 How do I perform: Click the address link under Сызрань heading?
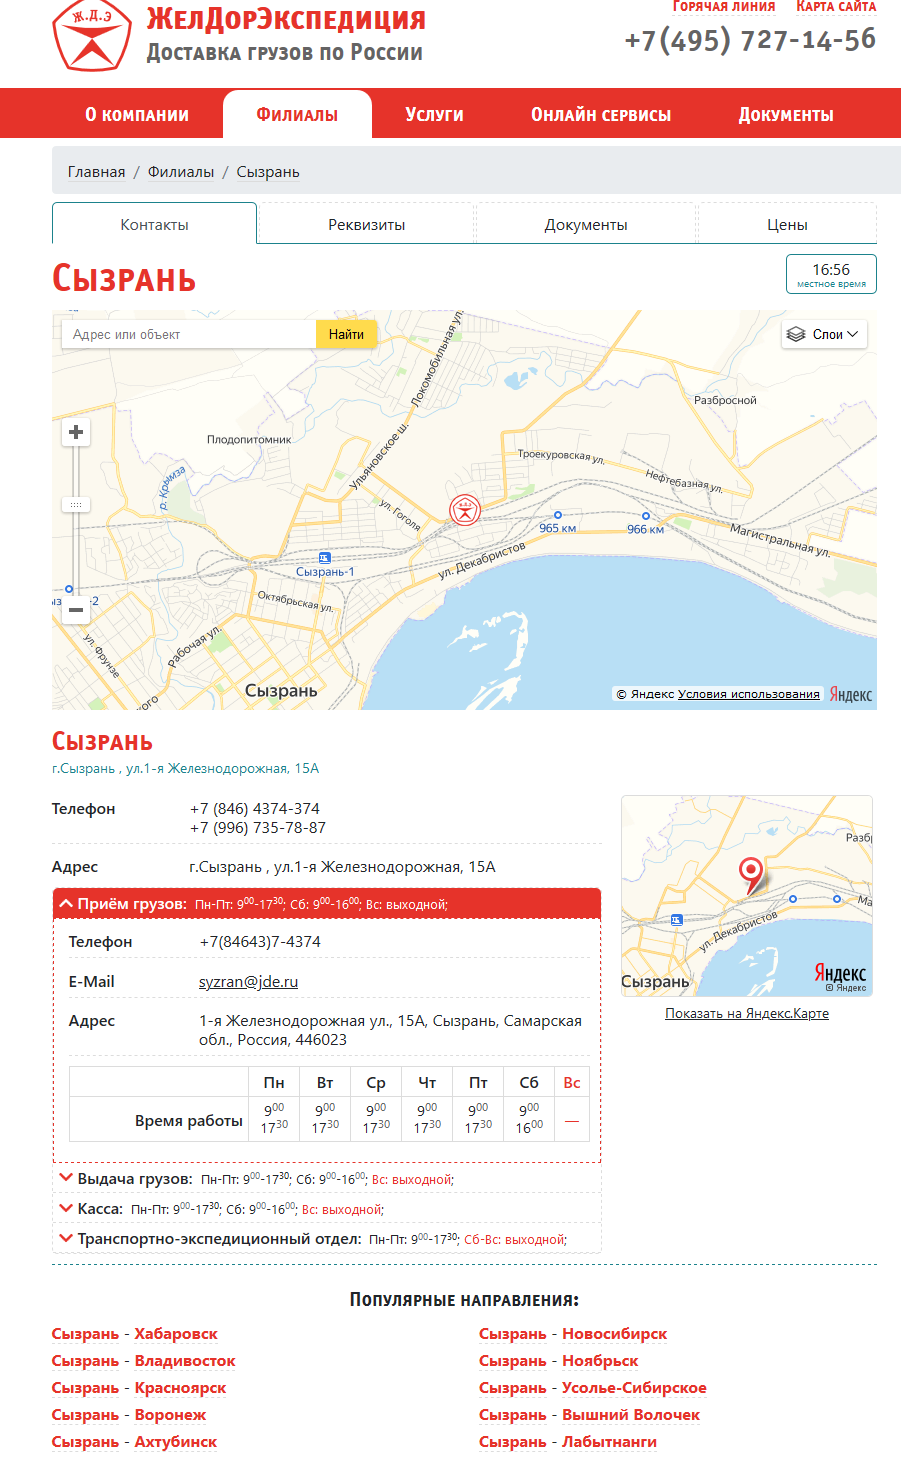pyautogui.click(x=186, y=768)
